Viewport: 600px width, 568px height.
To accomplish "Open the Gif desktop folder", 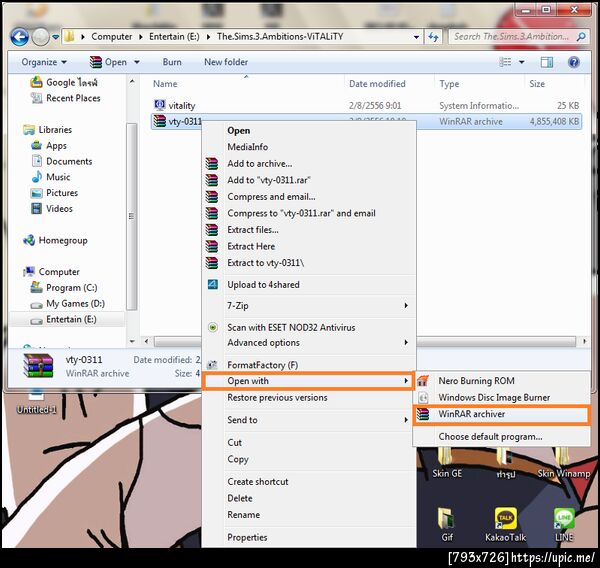I will (x=447, y=525).
